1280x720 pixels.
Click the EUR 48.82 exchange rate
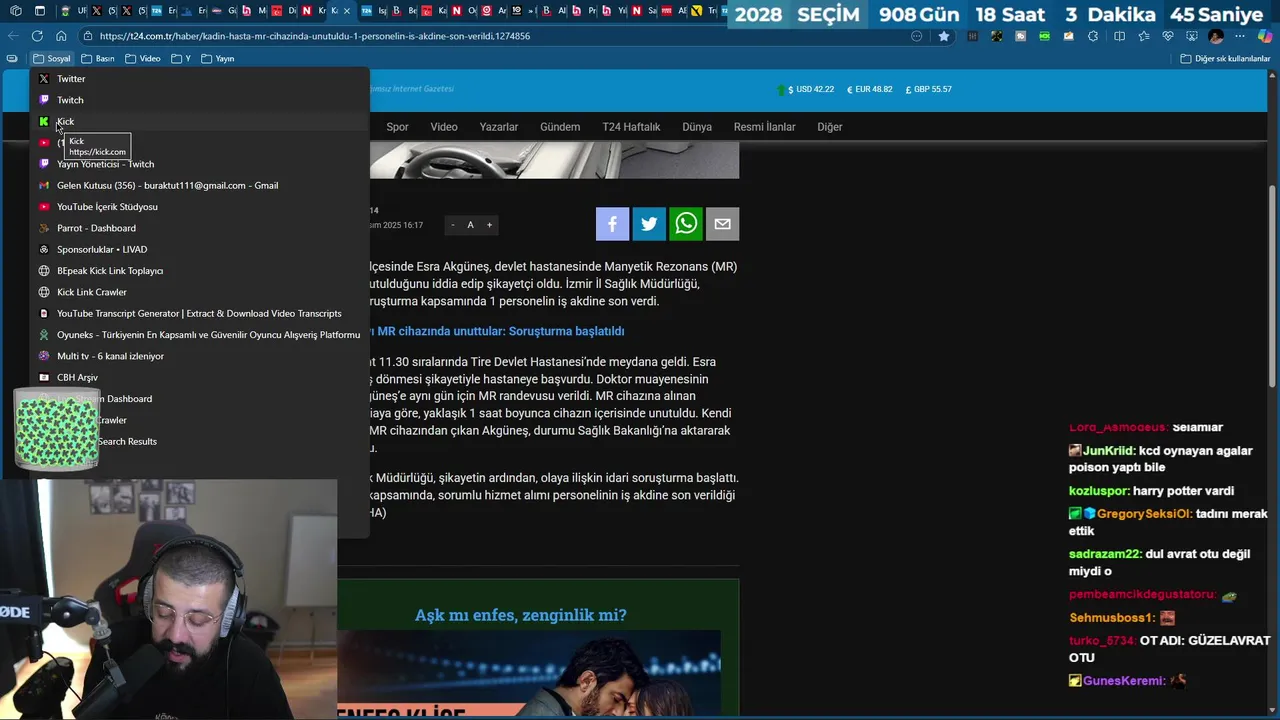(x=869, y=89)
